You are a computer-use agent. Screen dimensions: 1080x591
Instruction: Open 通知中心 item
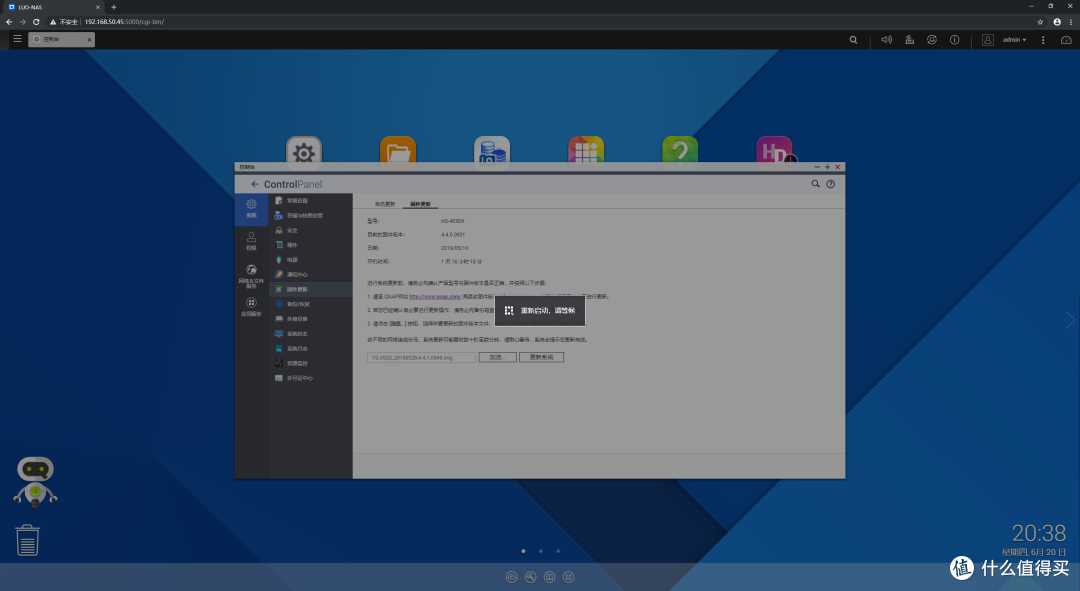tap(311, 275)
